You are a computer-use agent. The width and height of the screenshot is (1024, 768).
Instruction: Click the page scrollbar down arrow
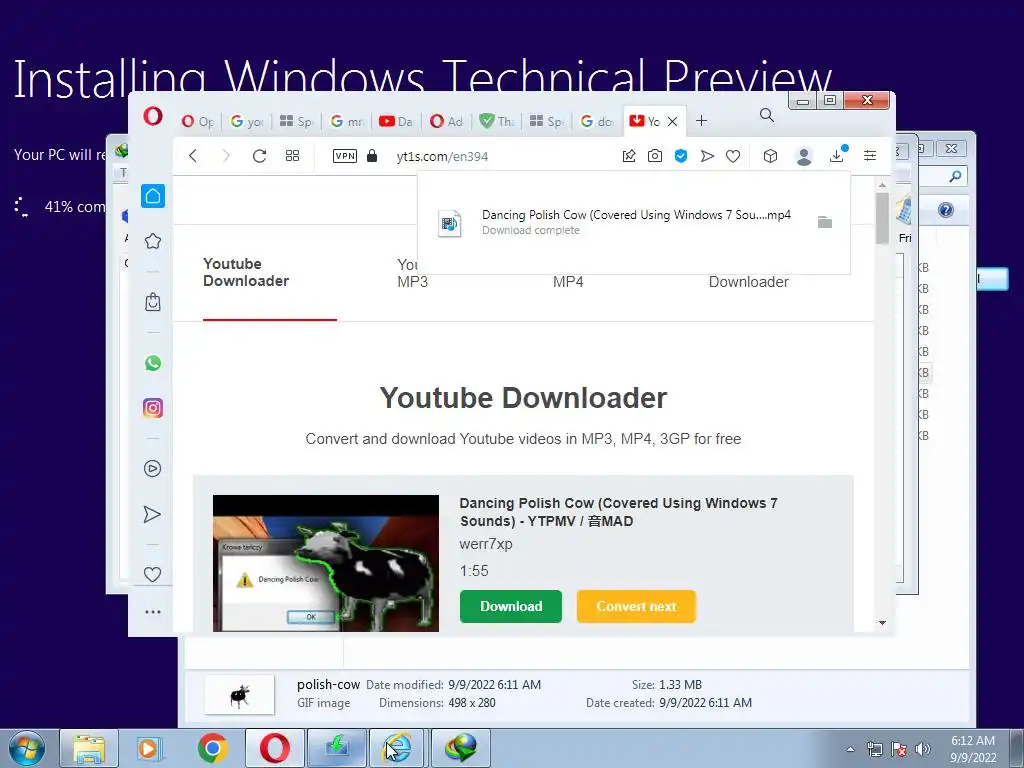click(x=882, y=623)
